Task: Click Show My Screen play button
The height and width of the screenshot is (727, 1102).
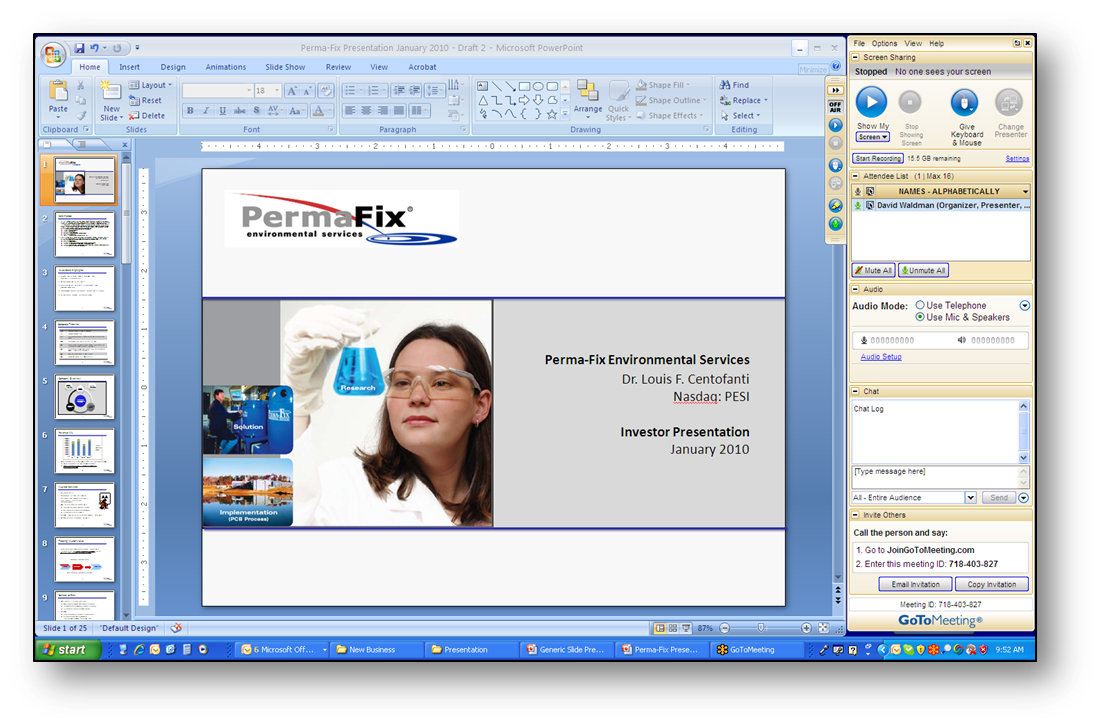Action: click(x=871, y=103)
